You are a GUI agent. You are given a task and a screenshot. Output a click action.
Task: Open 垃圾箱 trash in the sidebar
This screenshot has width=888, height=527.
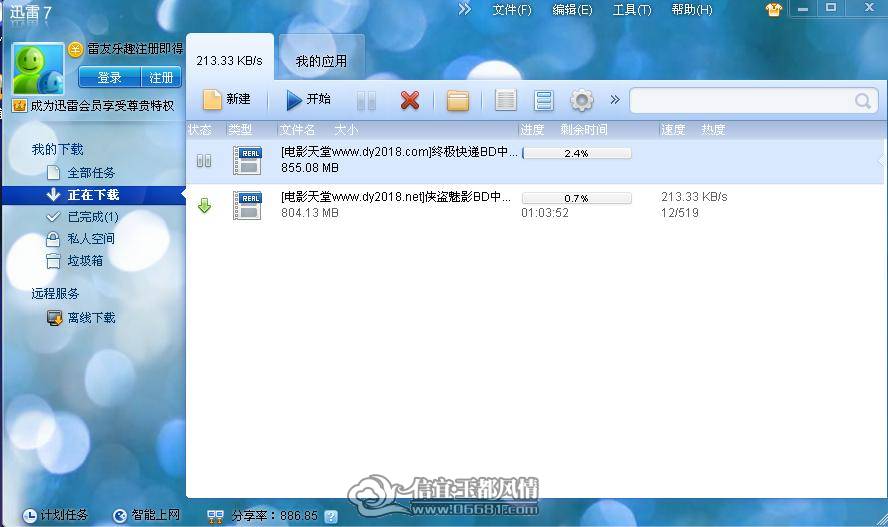(85, 261)
